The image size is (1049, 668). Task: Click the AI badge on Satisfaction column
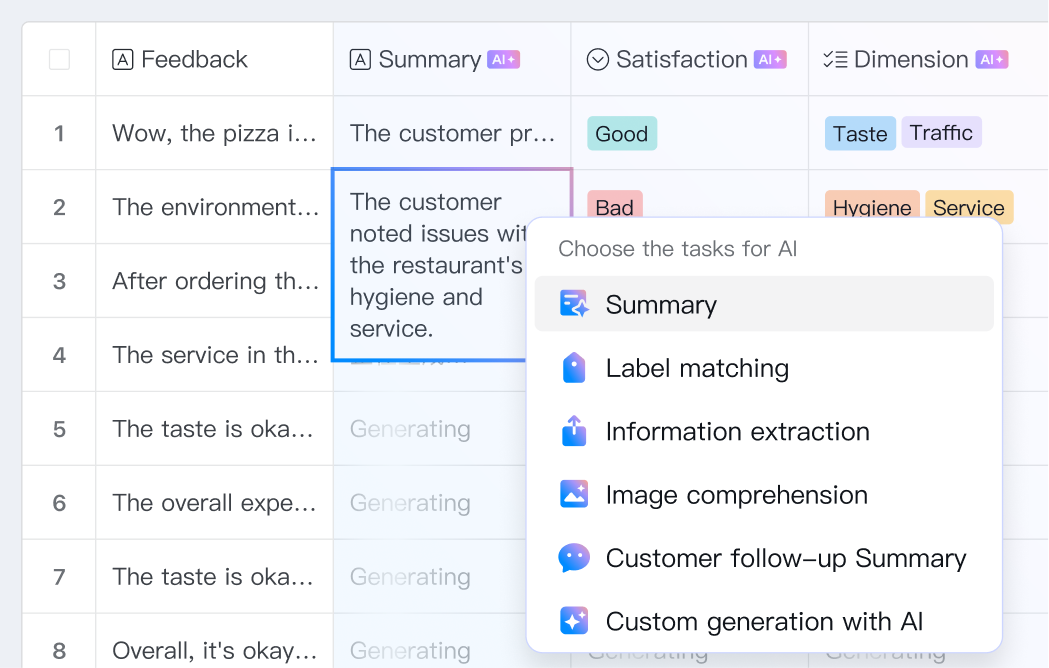click(x=770, y=60)
